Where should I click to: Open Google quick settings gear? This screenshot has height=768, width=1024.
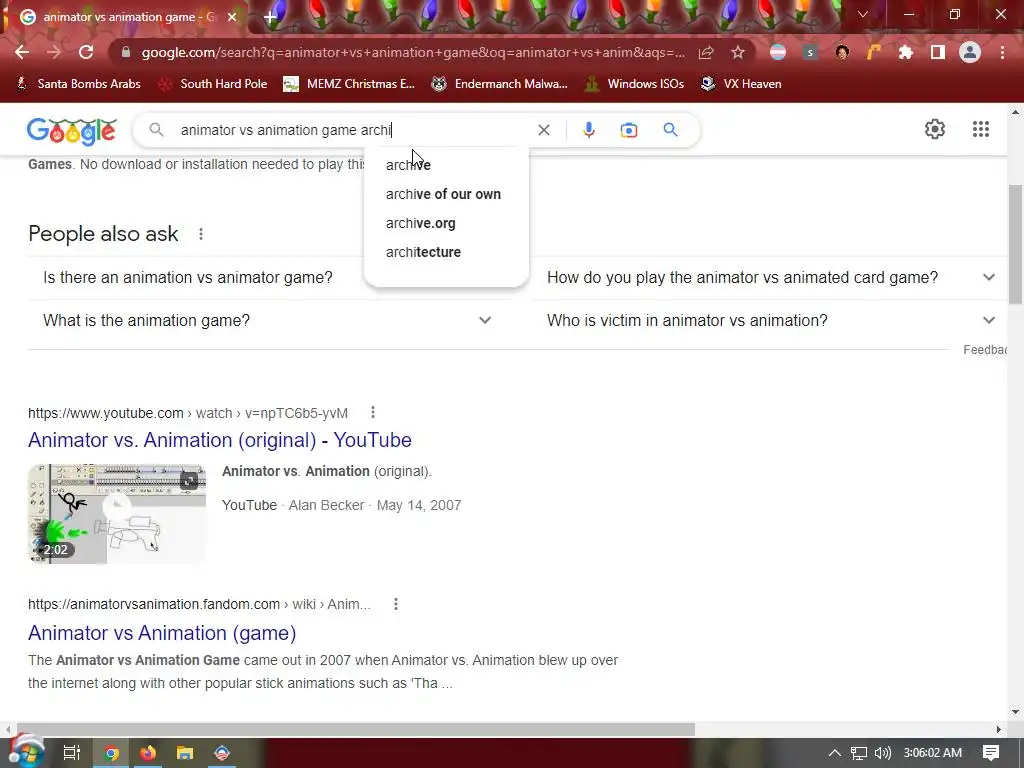point(935,129)
